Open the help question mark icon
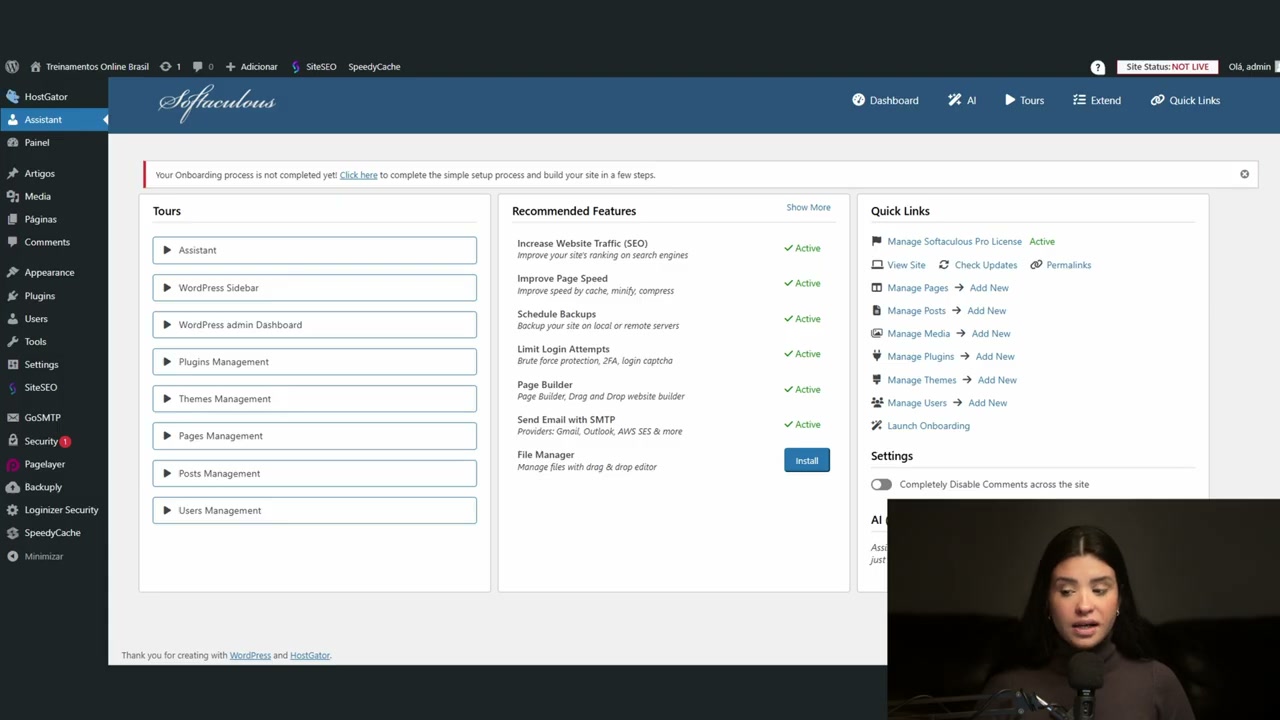 tap(1098, 67)
